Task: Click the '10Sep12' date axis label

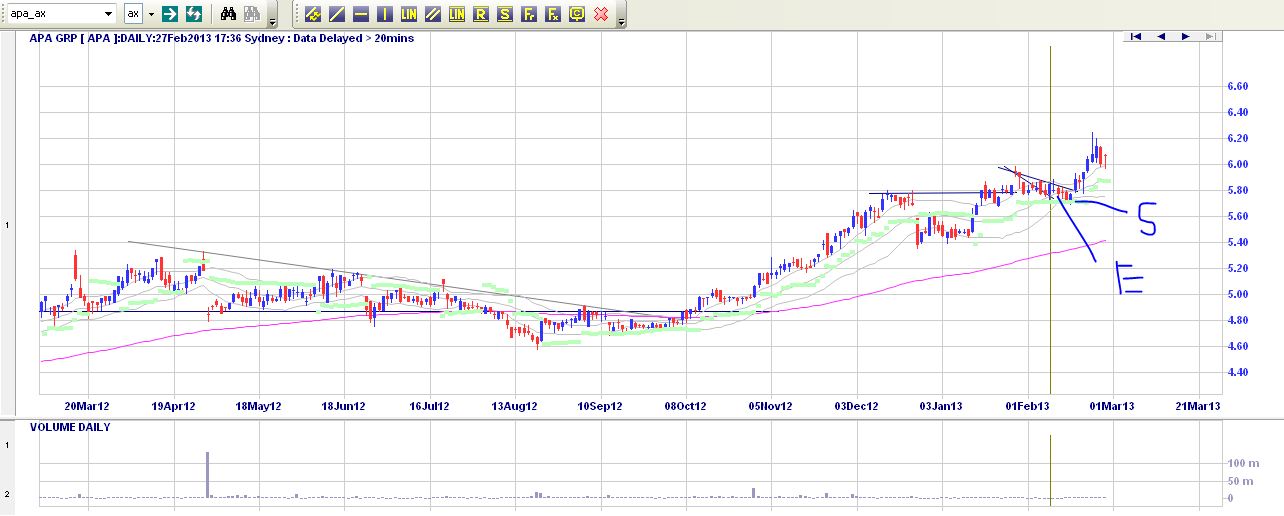Action: 601,406
